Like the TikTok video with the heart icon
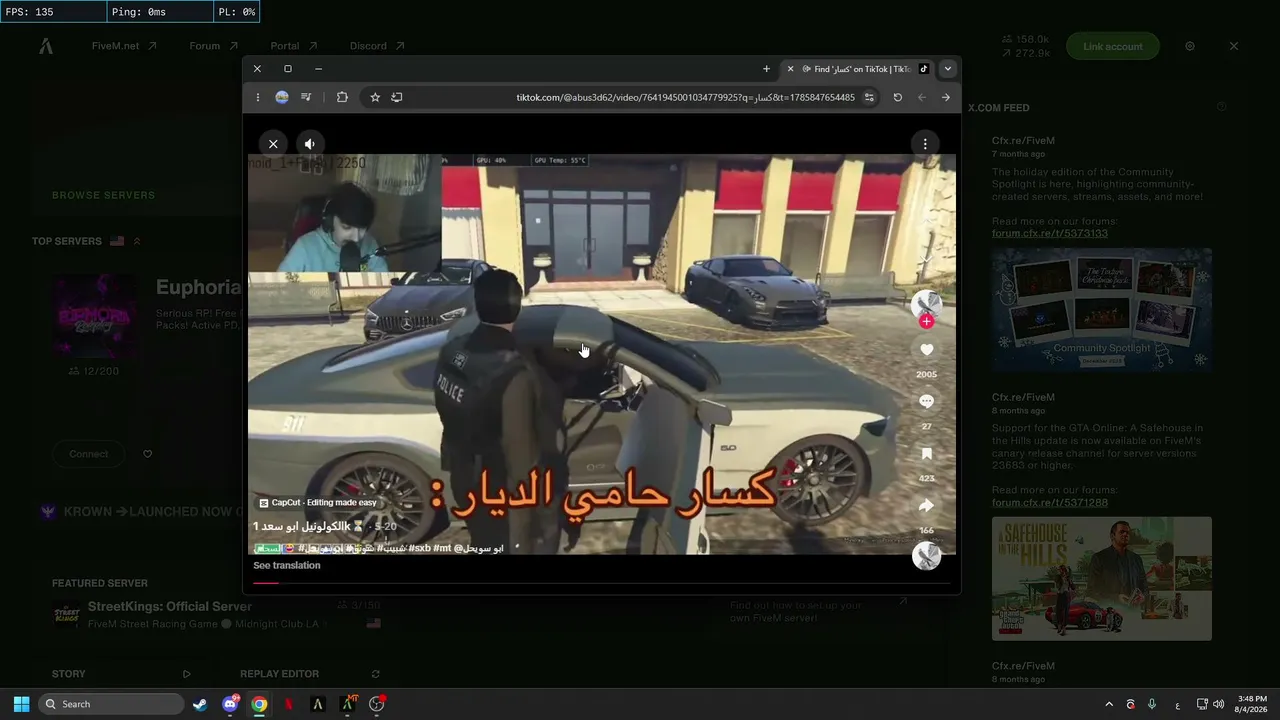 pyautogui.click(x=926, y=350)
